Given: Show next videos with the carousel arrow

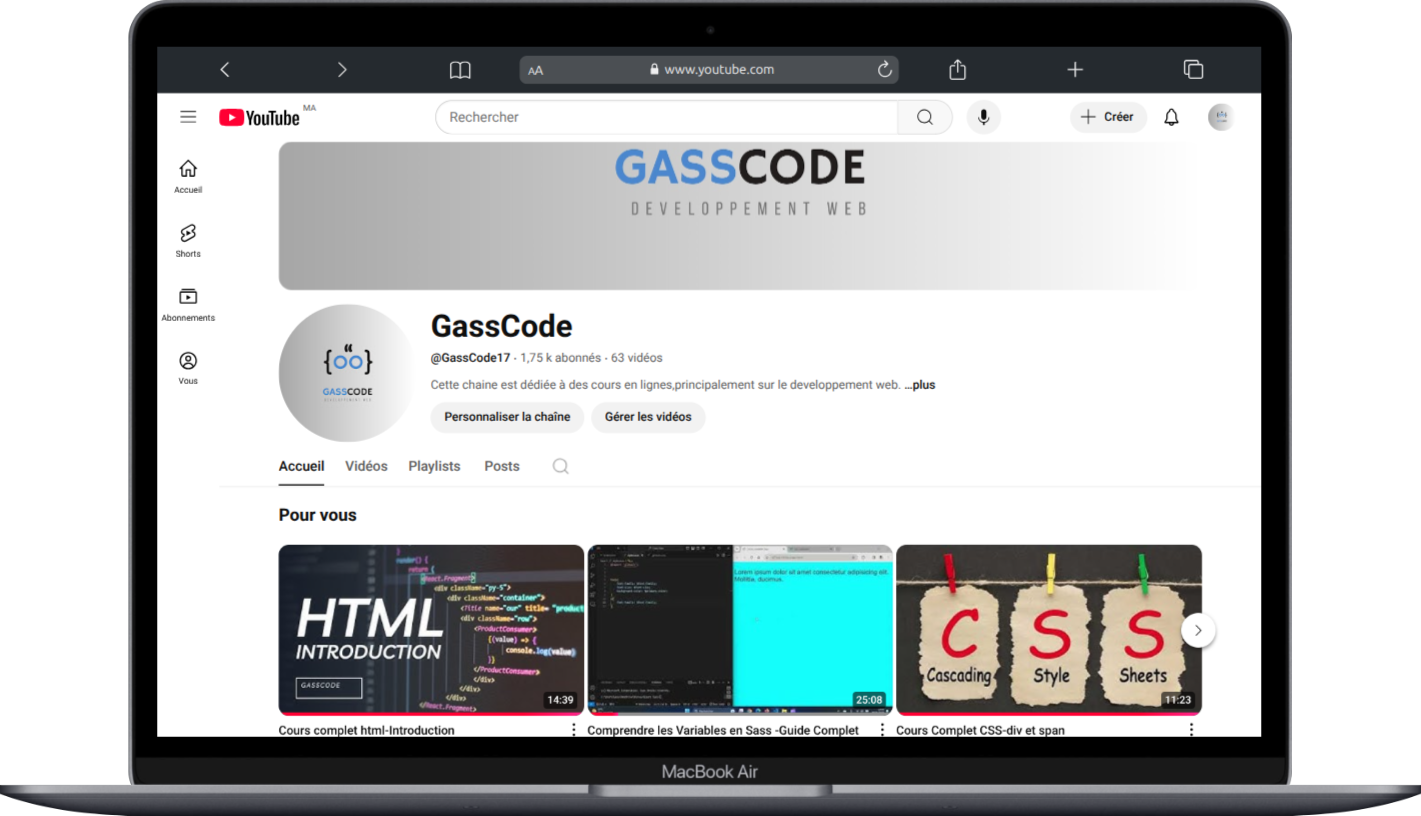Looking at the screenshot, I should pyautogui.click(x=1199, y=631).
